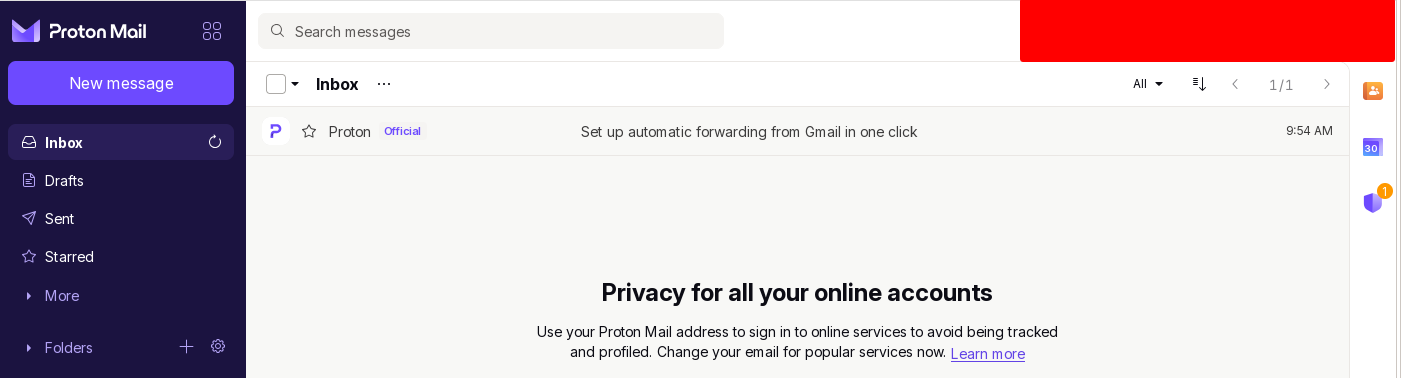This screenshot has height=378, width=1401.
Task: Follow the Learn more link
Action: (x=988, y=353)
